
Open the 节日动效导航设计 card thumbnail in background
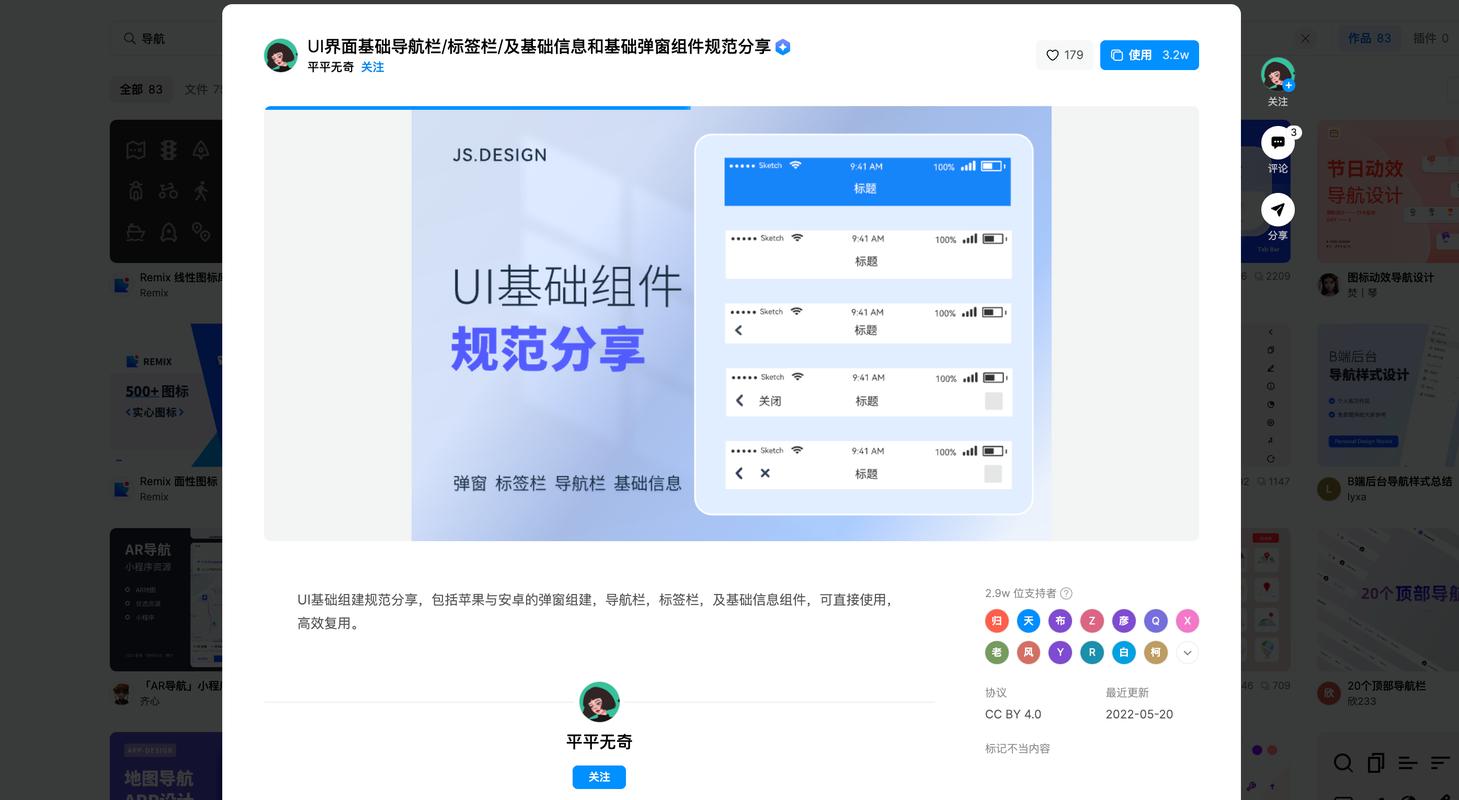(x=1387, y=191)
